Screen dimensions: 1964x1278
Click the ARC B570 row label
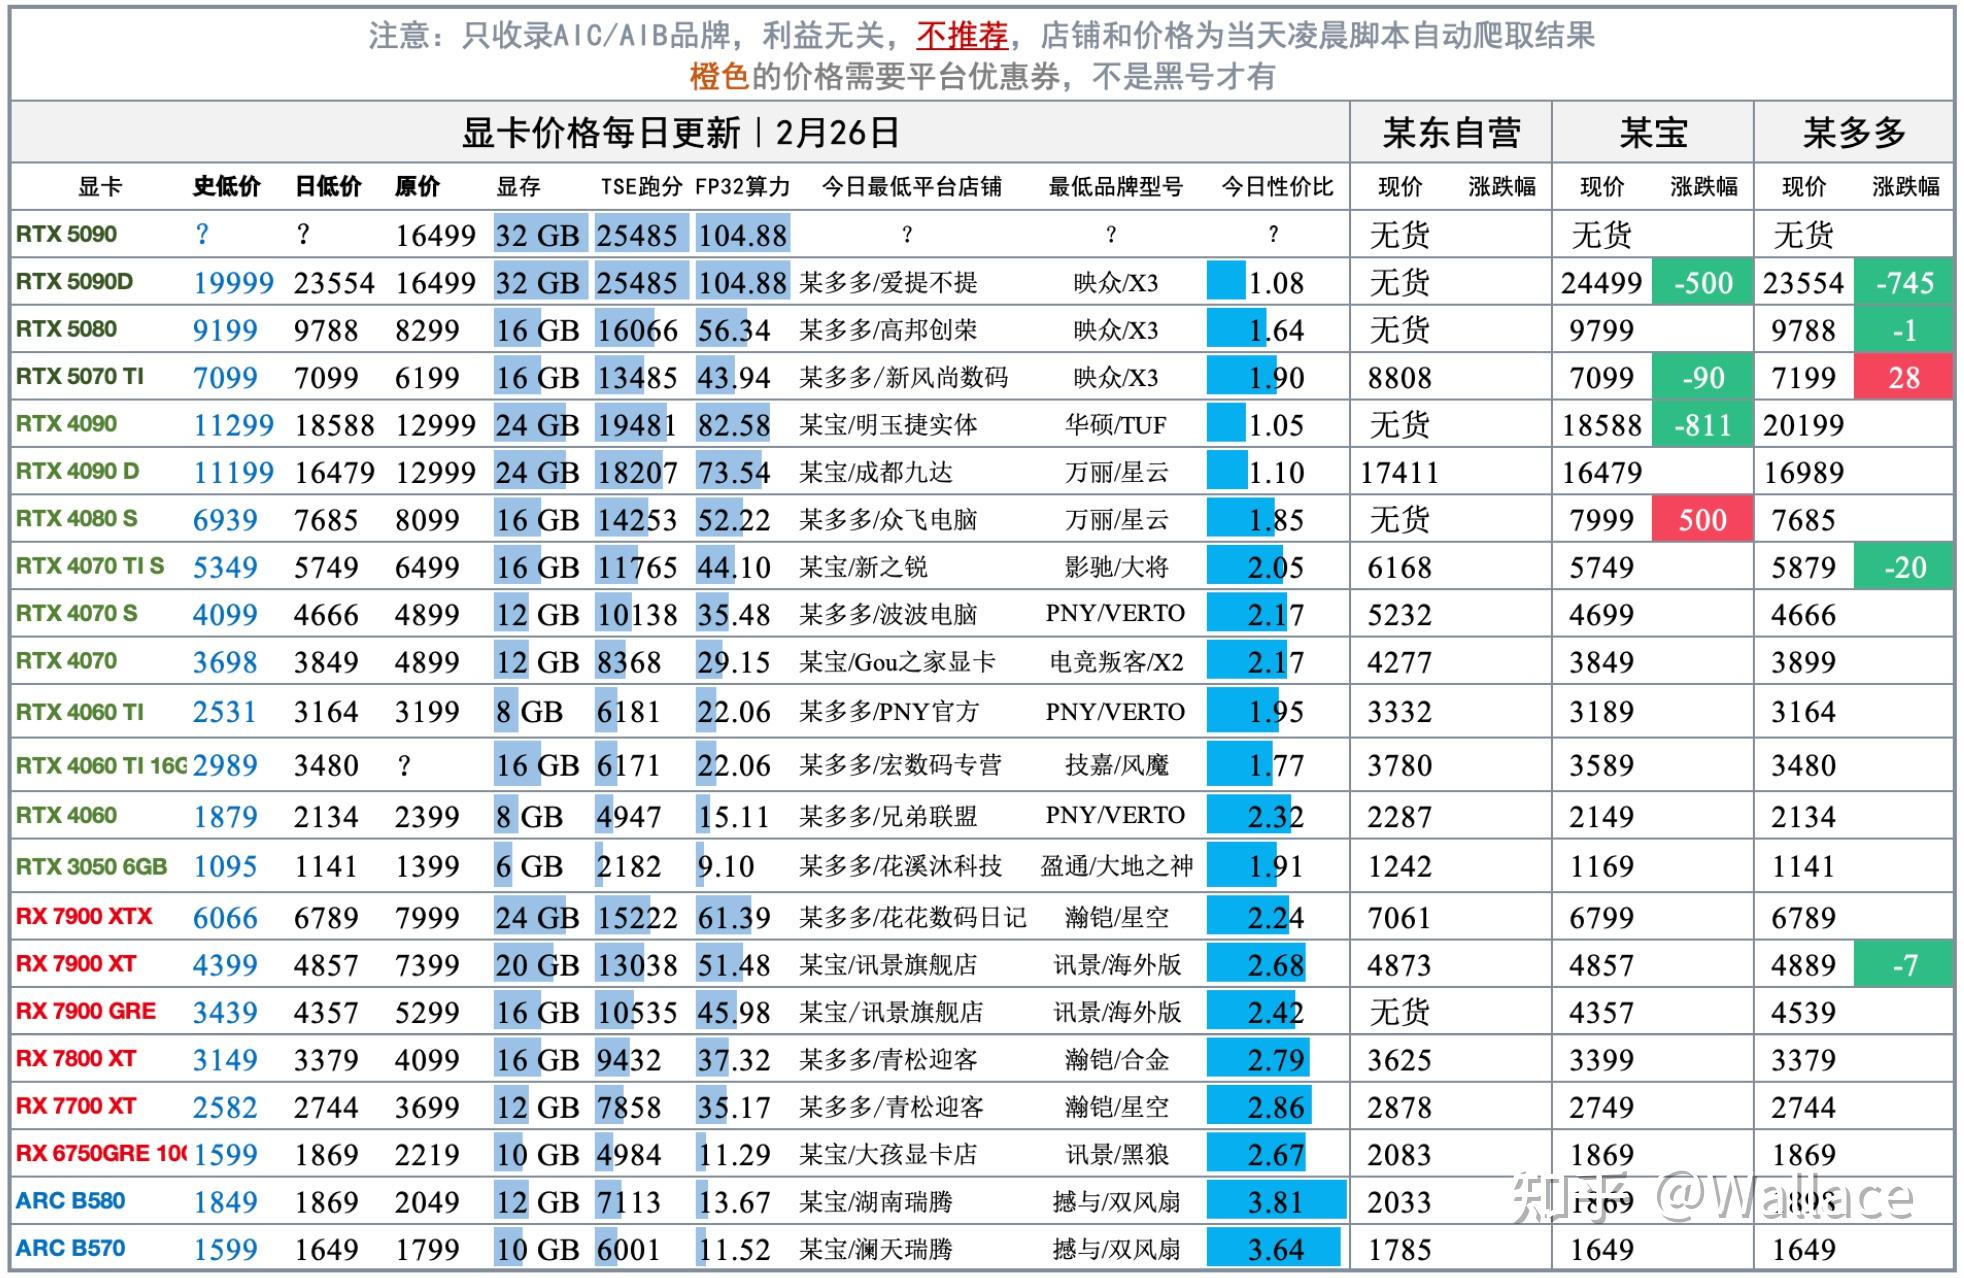pyautogui.click(x=70, y=1248)
